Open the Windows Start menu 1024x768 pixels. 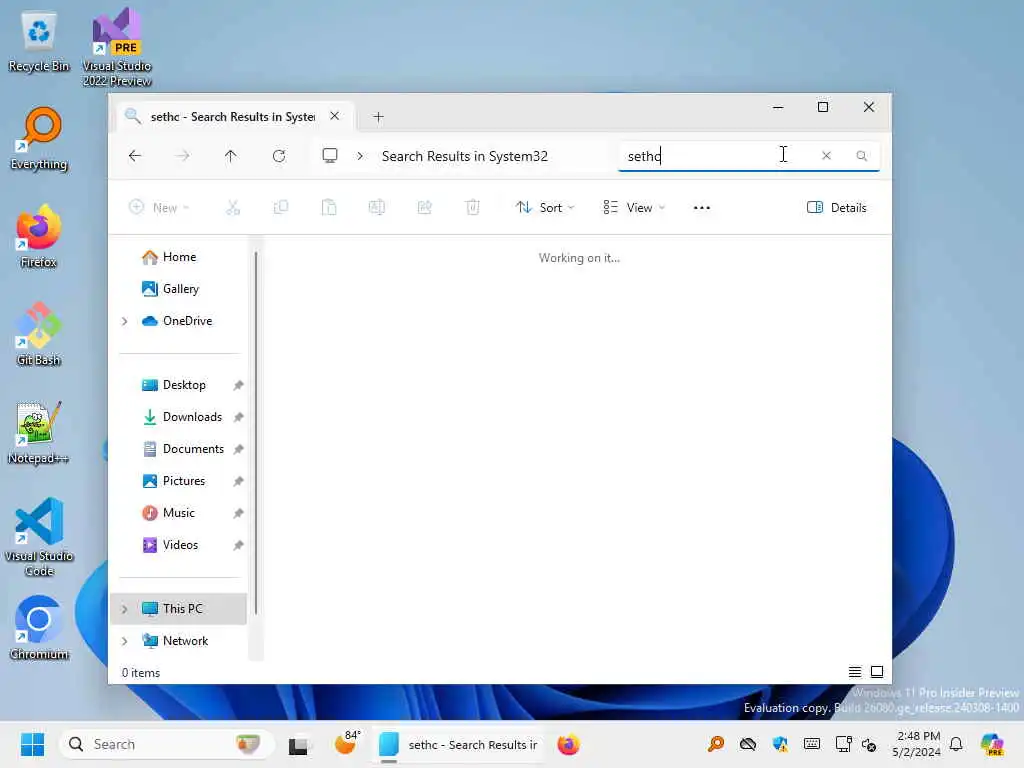pos(32,744)
